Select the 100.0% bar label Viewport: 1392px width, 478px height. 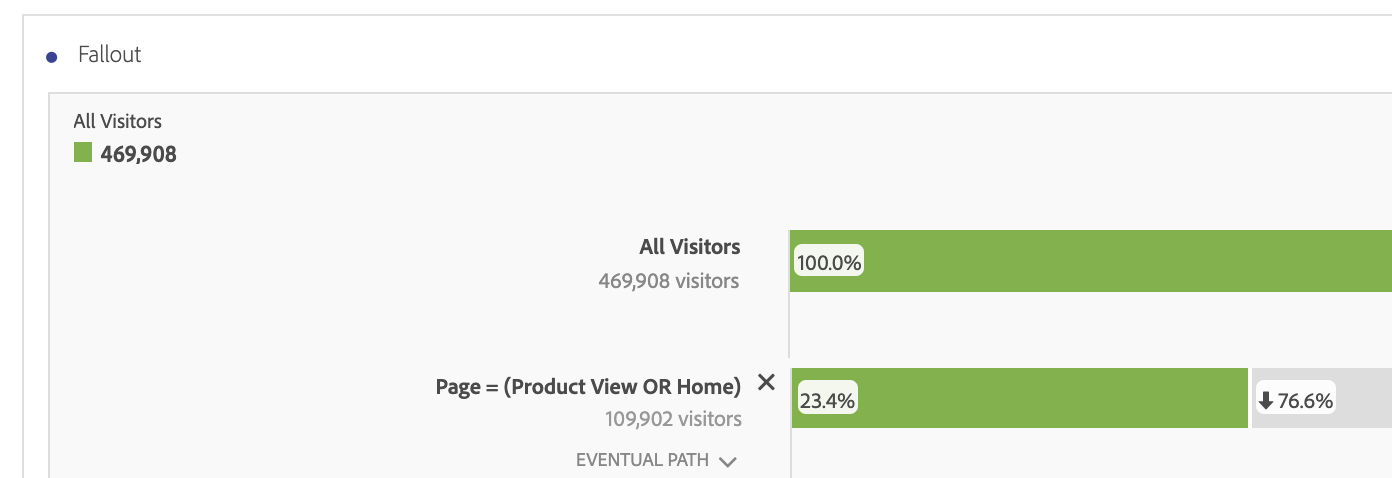pyautogui.click(x=829, y=263)
